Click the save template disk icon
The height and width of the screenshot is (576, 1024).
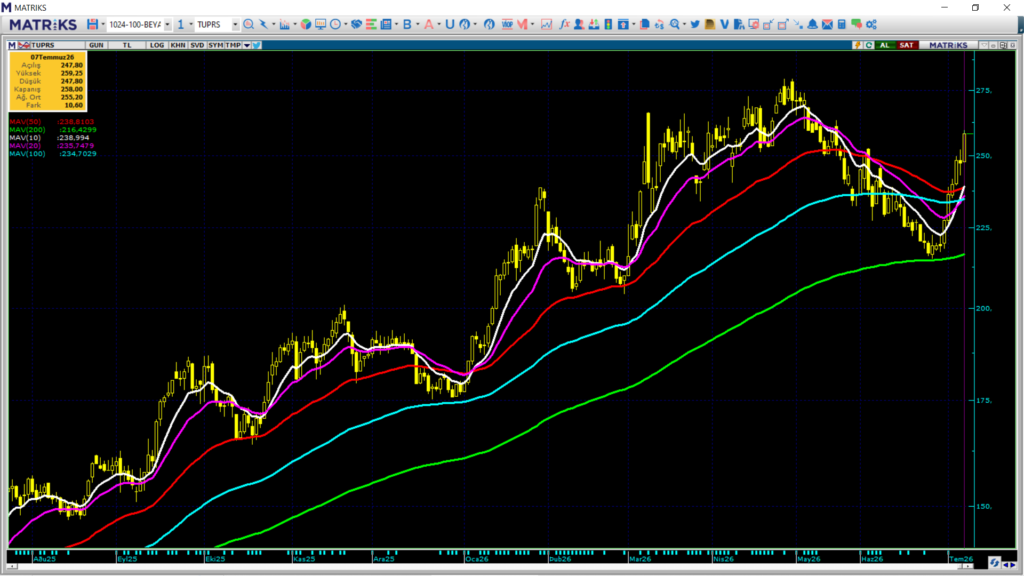(x=93, y=24)
